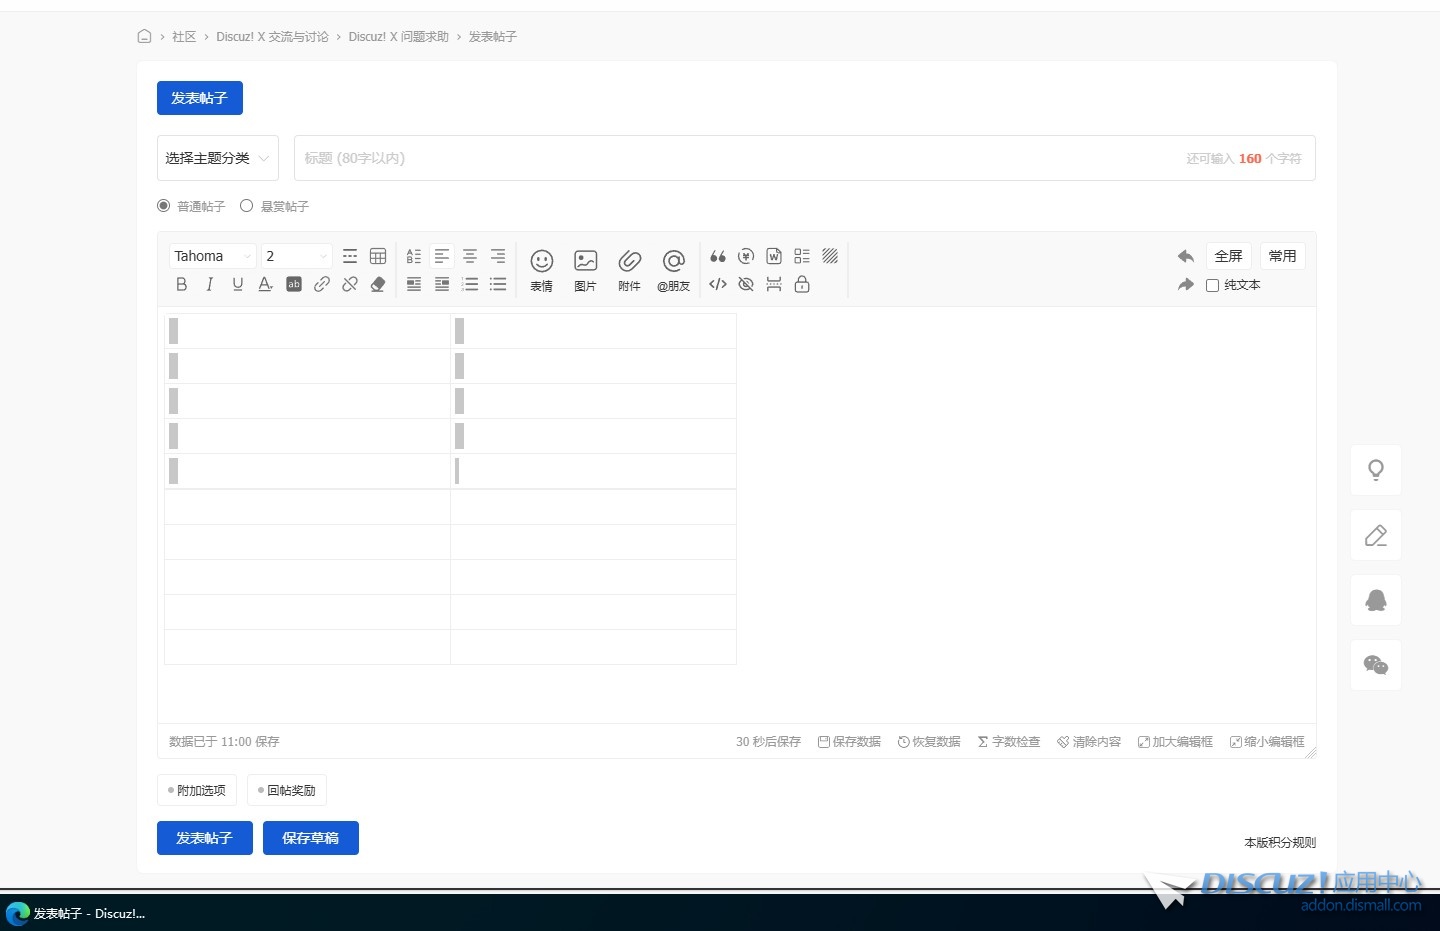Click 30 秒后保存 autosave text
This screenshot has width=1440, height=931.
coord(768,742)
